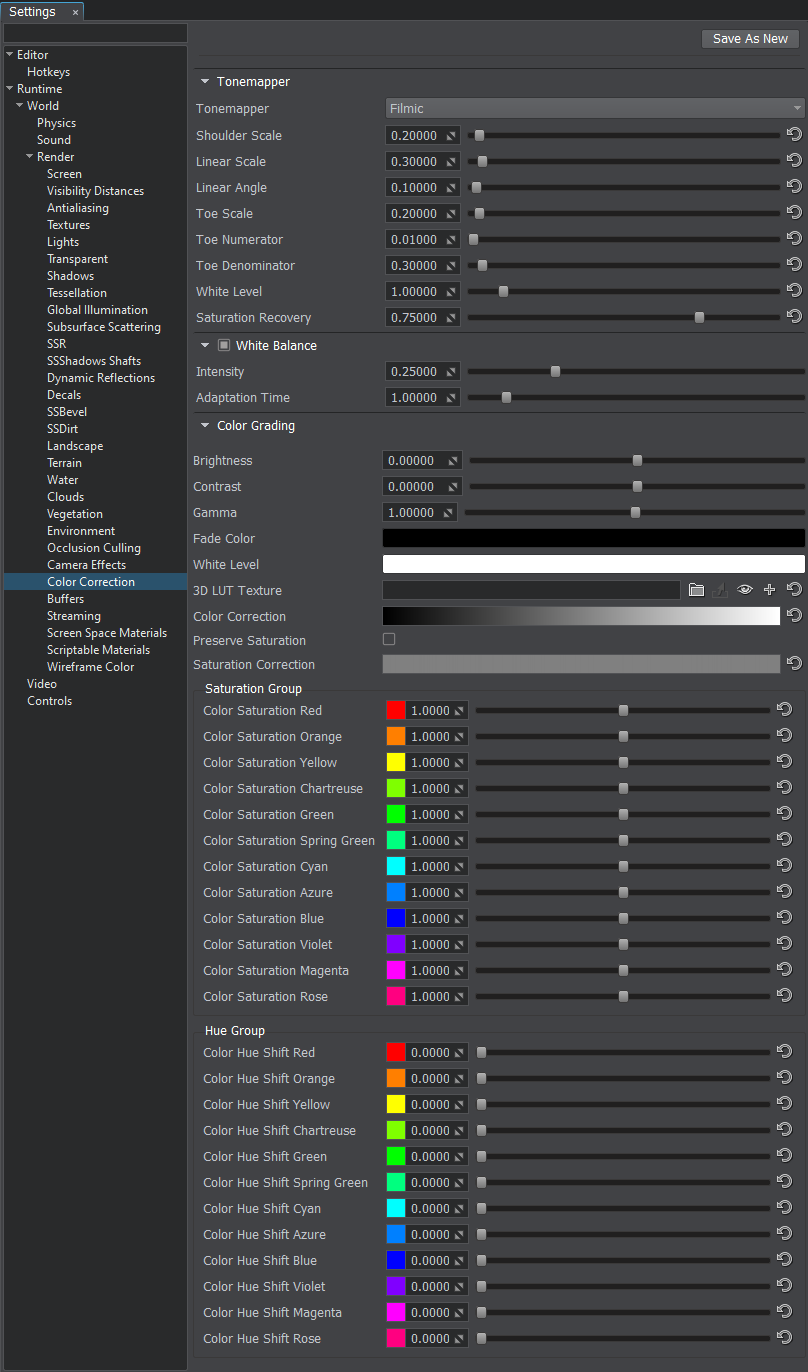Viewport: 808px width, 1372px height.
Task: Reset the Shoulder Scale value
Action: coord(794,135)
